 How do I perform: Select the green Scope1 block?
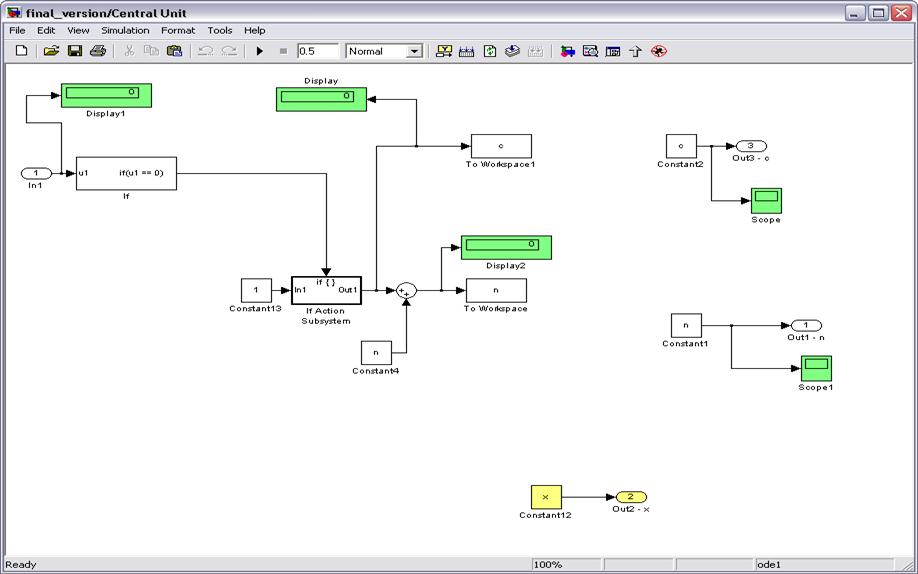[816, 368]
